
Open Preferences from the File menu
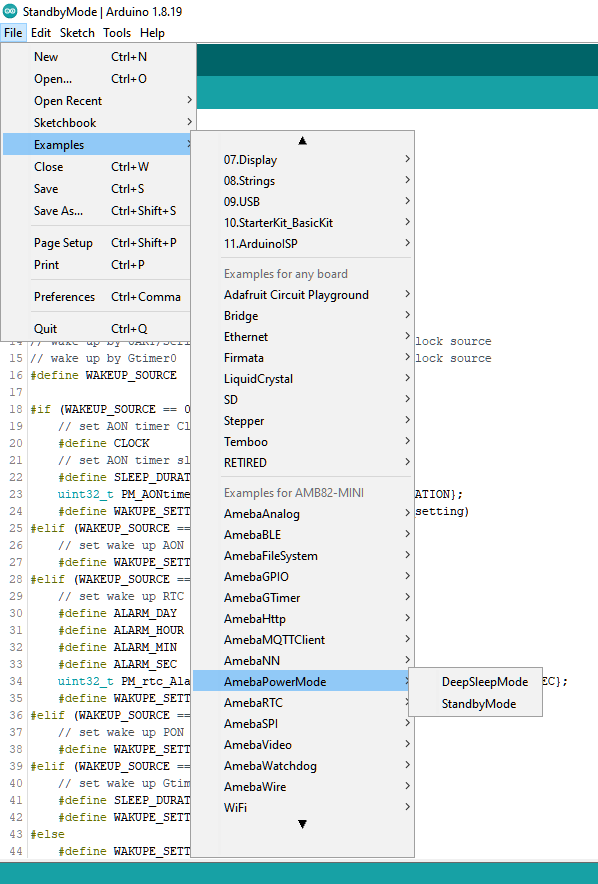coord(99,297)
